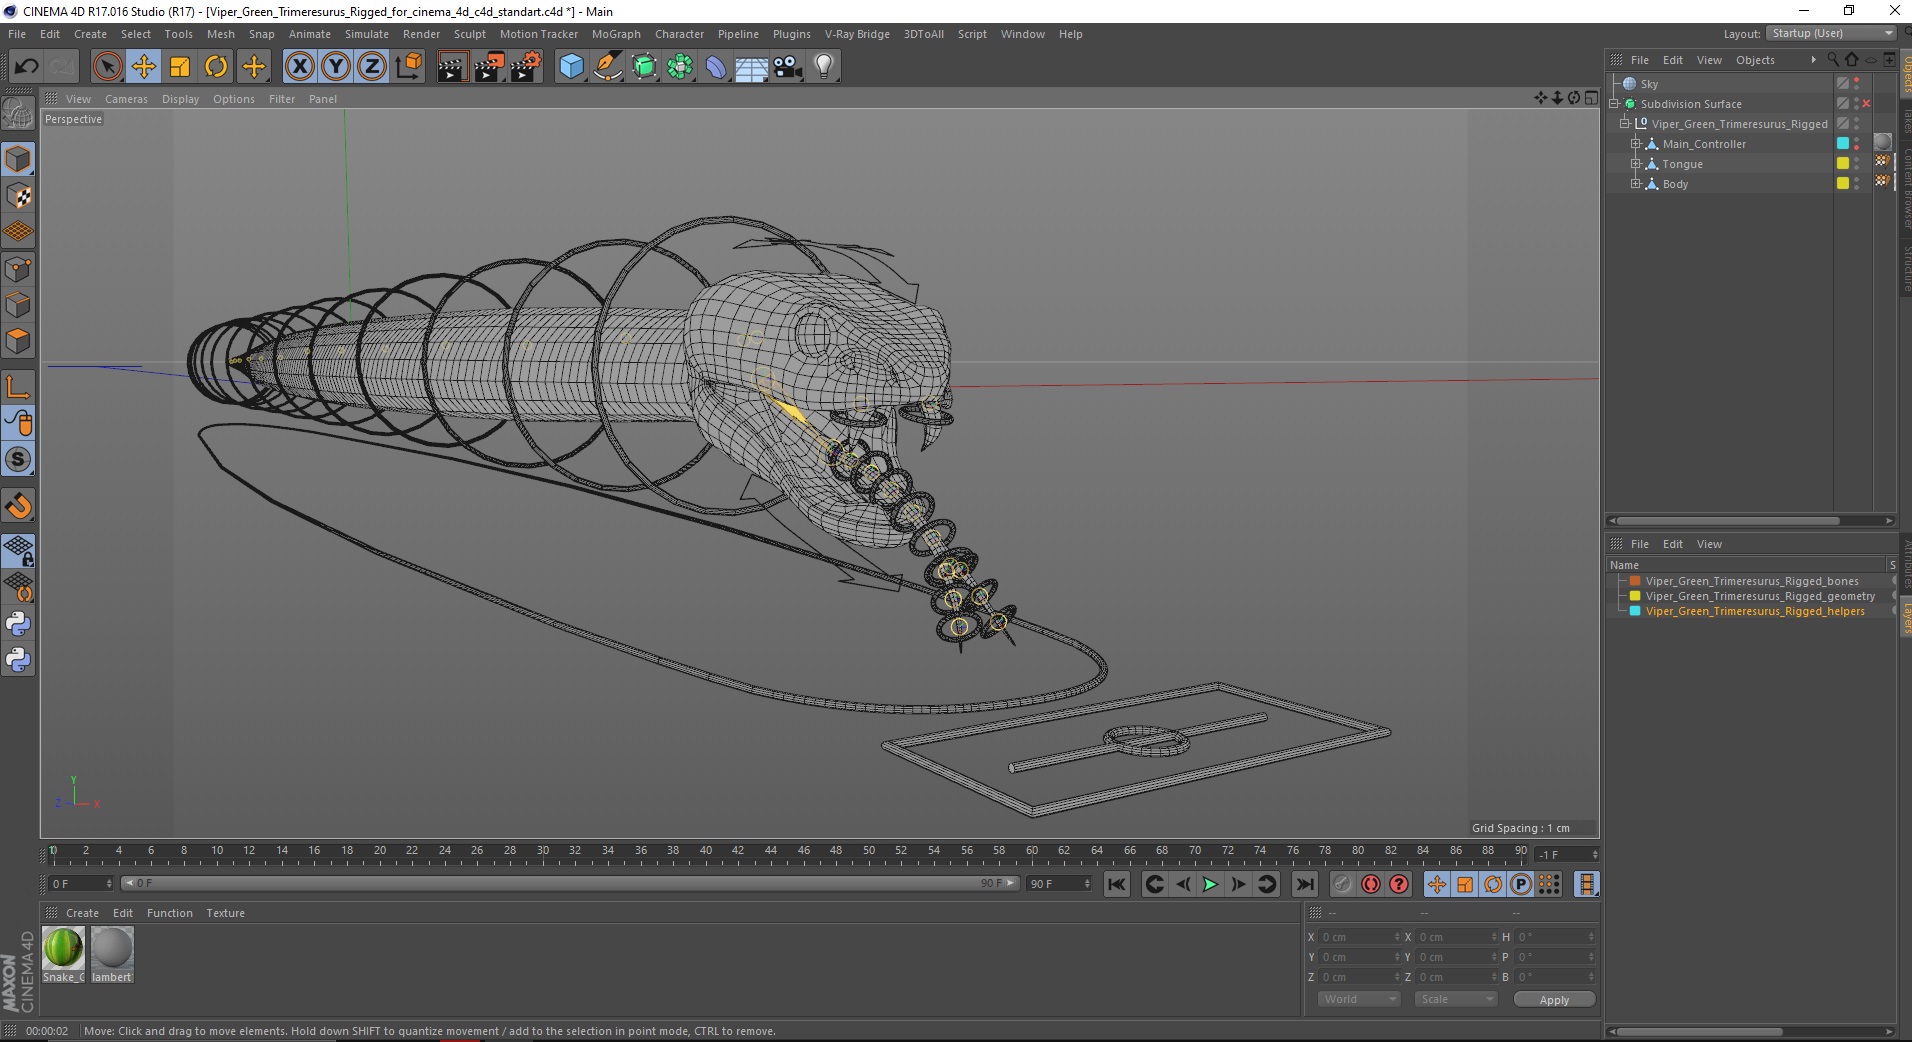Render active view clapperboard icon
This screenshot has height=1042, width=1912.
tap(452, 67)
